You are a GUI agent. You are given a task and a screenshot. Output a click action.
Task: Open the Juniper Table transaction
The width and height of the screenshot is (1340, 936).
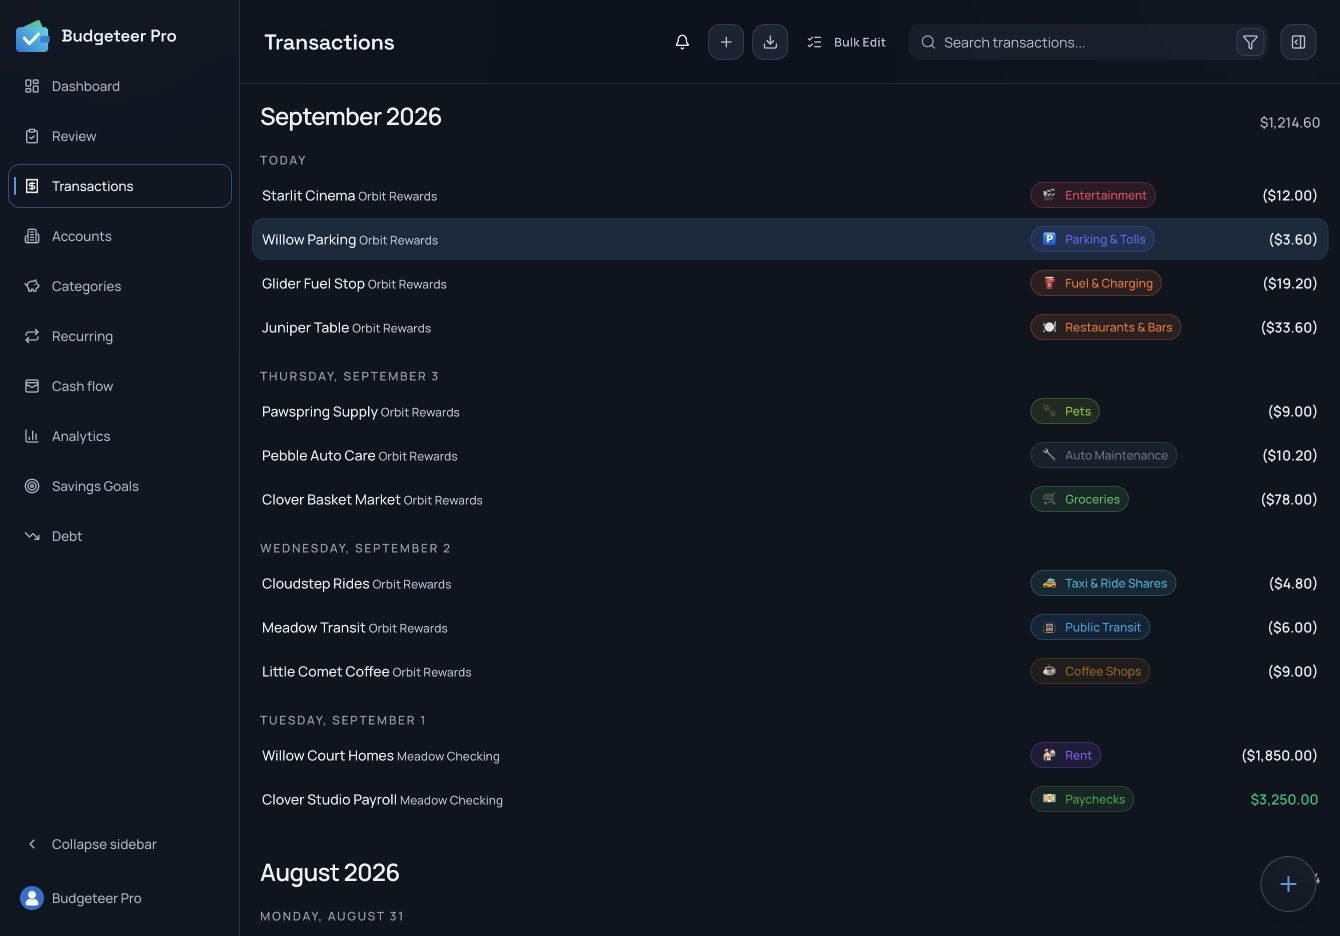[x=790, y=327]
